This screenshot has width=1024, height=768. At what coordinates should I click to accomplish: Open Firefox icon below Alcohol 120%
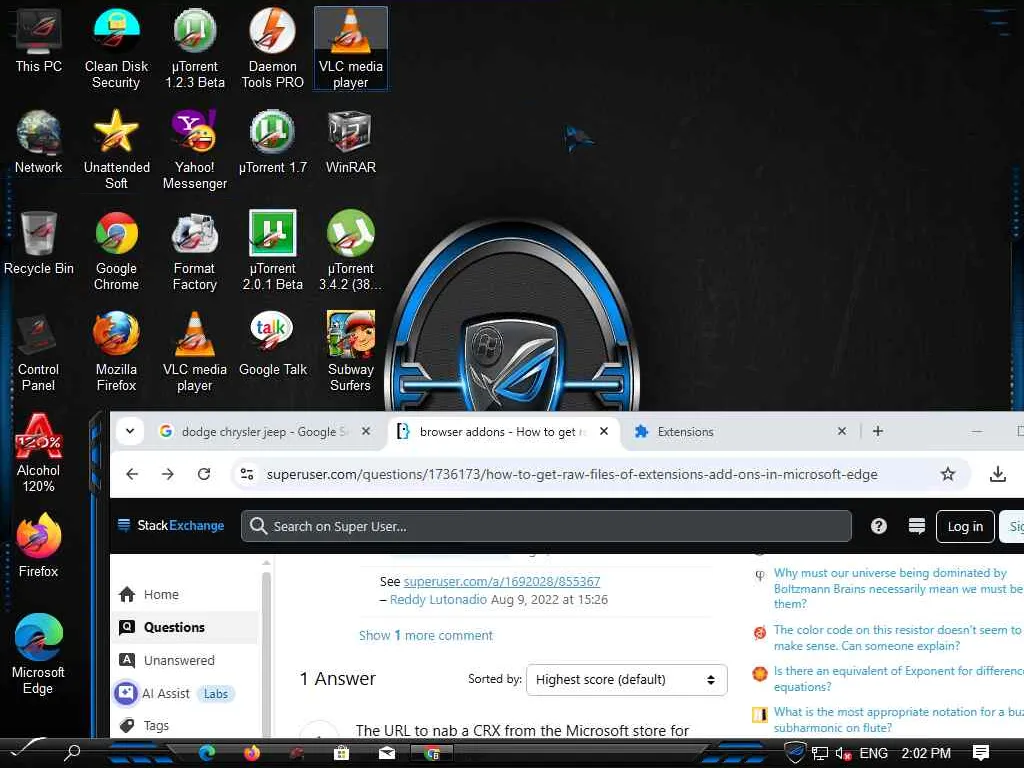click(39, 546)
